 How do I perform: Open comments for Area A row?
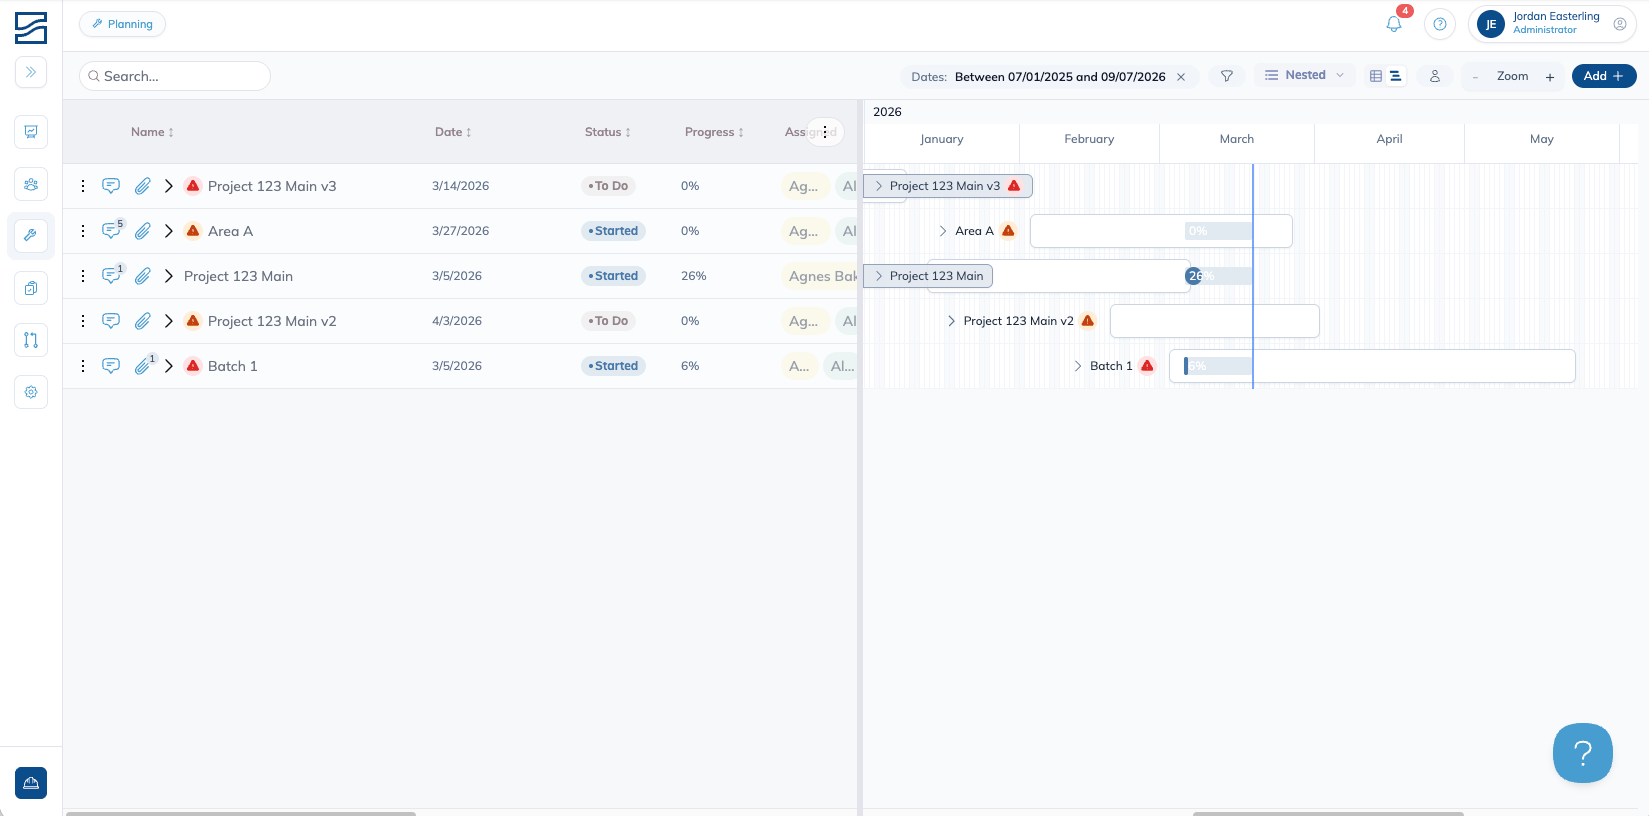click(x=111, y=231)
